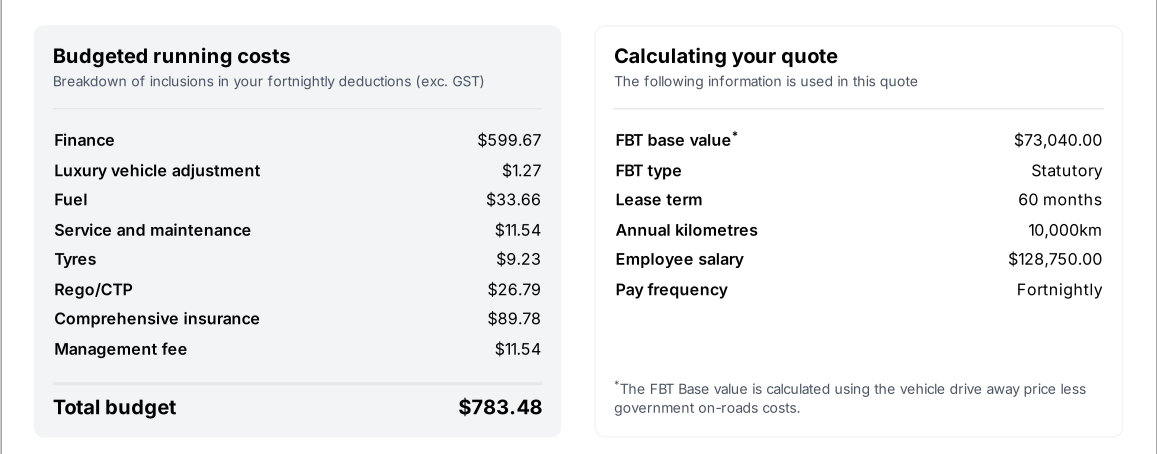
Task: Select the Rego/CTP row label
Action: [93, 289]
